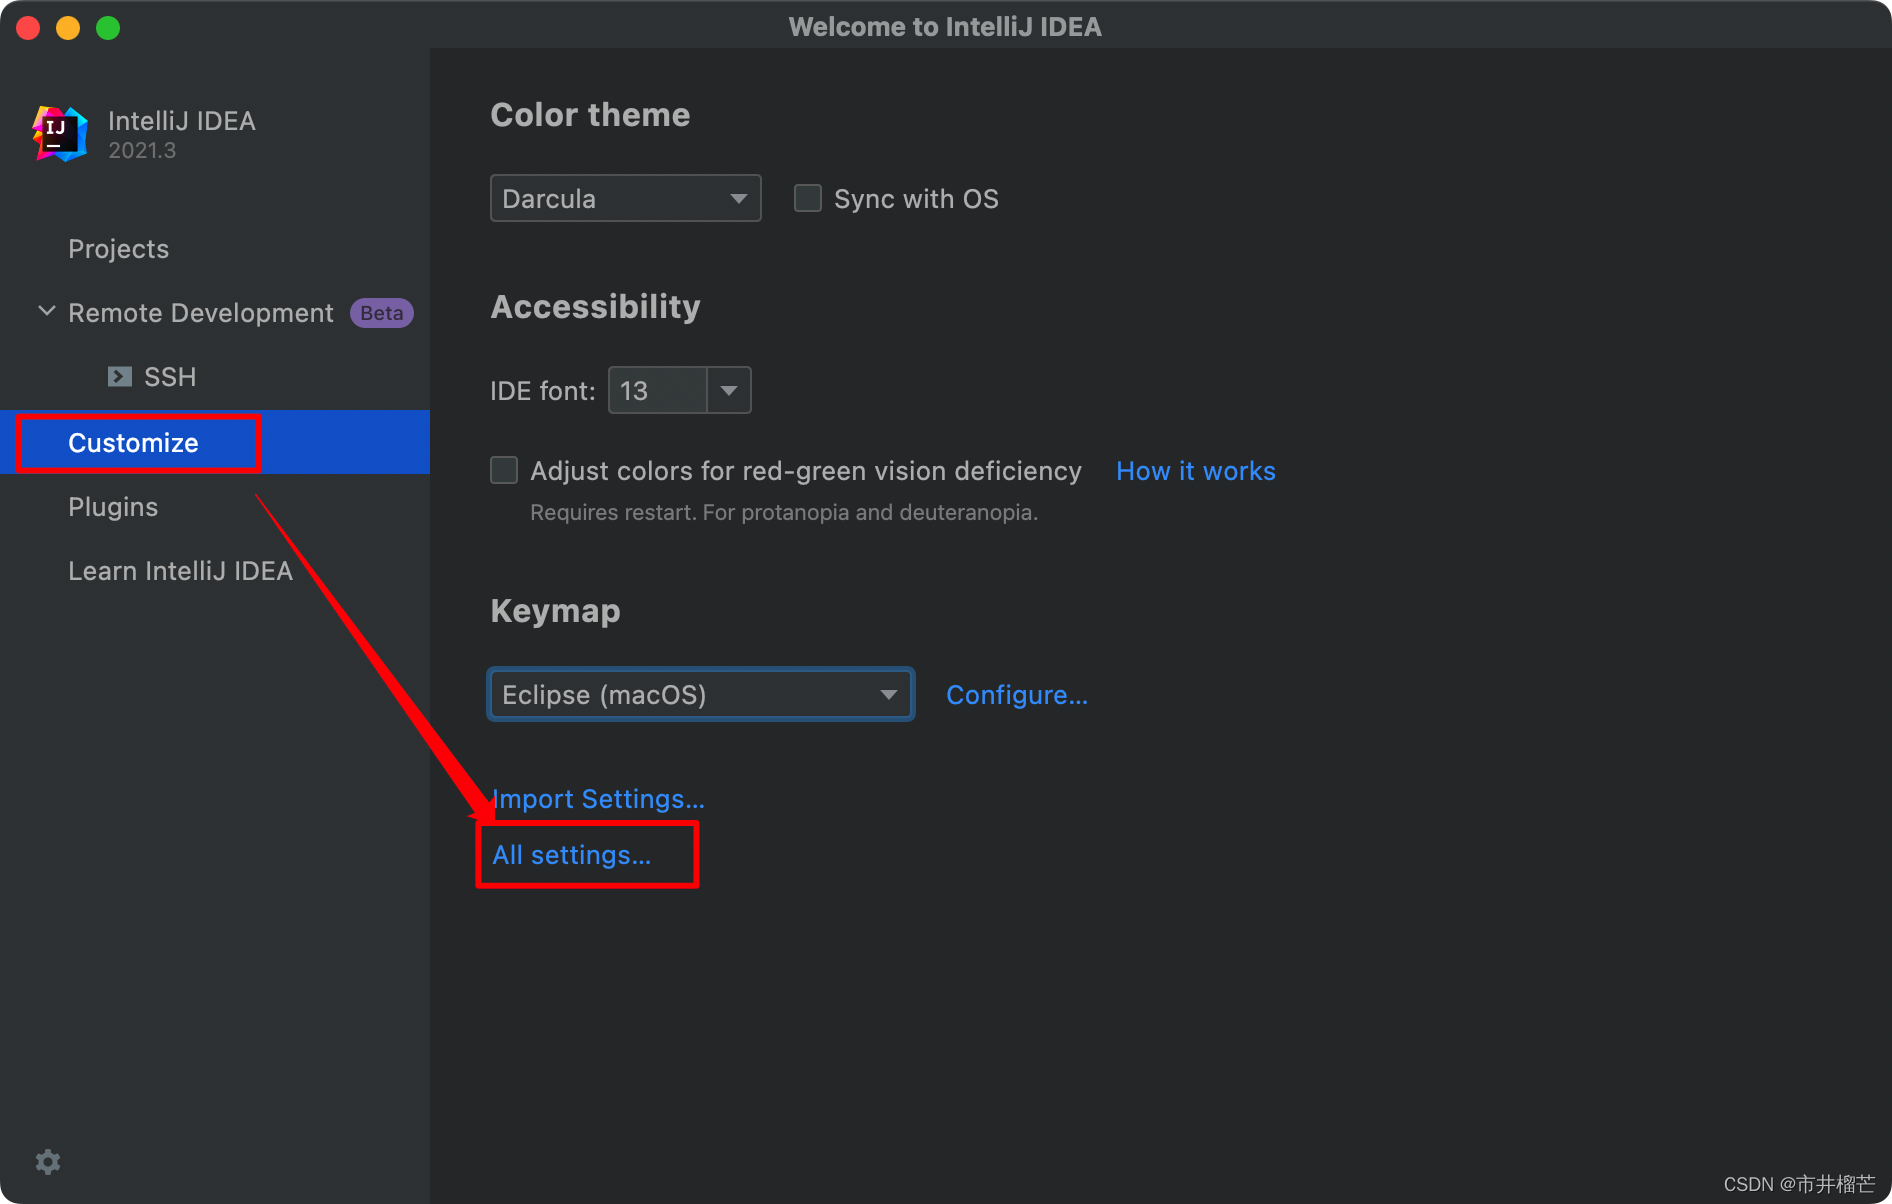Click the 2021.3 version text
1892x1204 pixels.
click(142, 150)
